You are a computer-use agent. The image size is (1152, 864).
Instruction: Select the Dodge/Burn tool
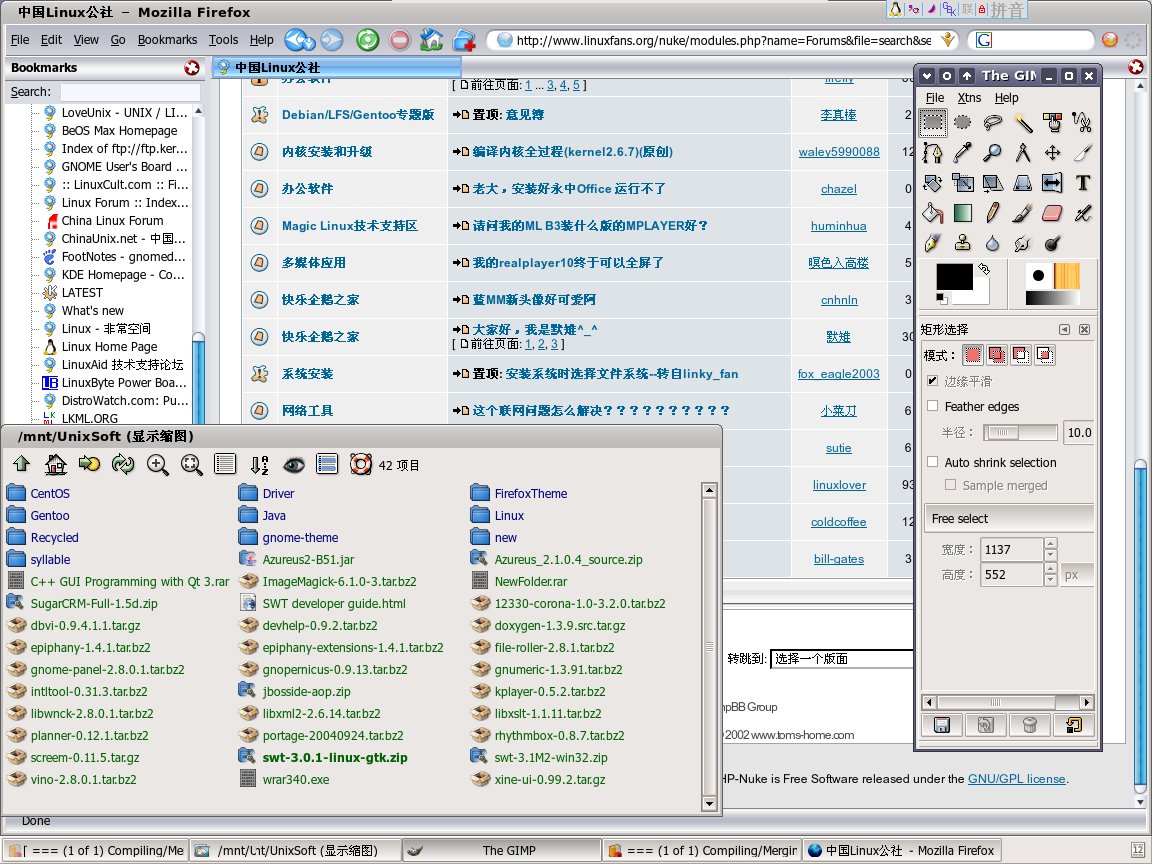click(1053, 243)
